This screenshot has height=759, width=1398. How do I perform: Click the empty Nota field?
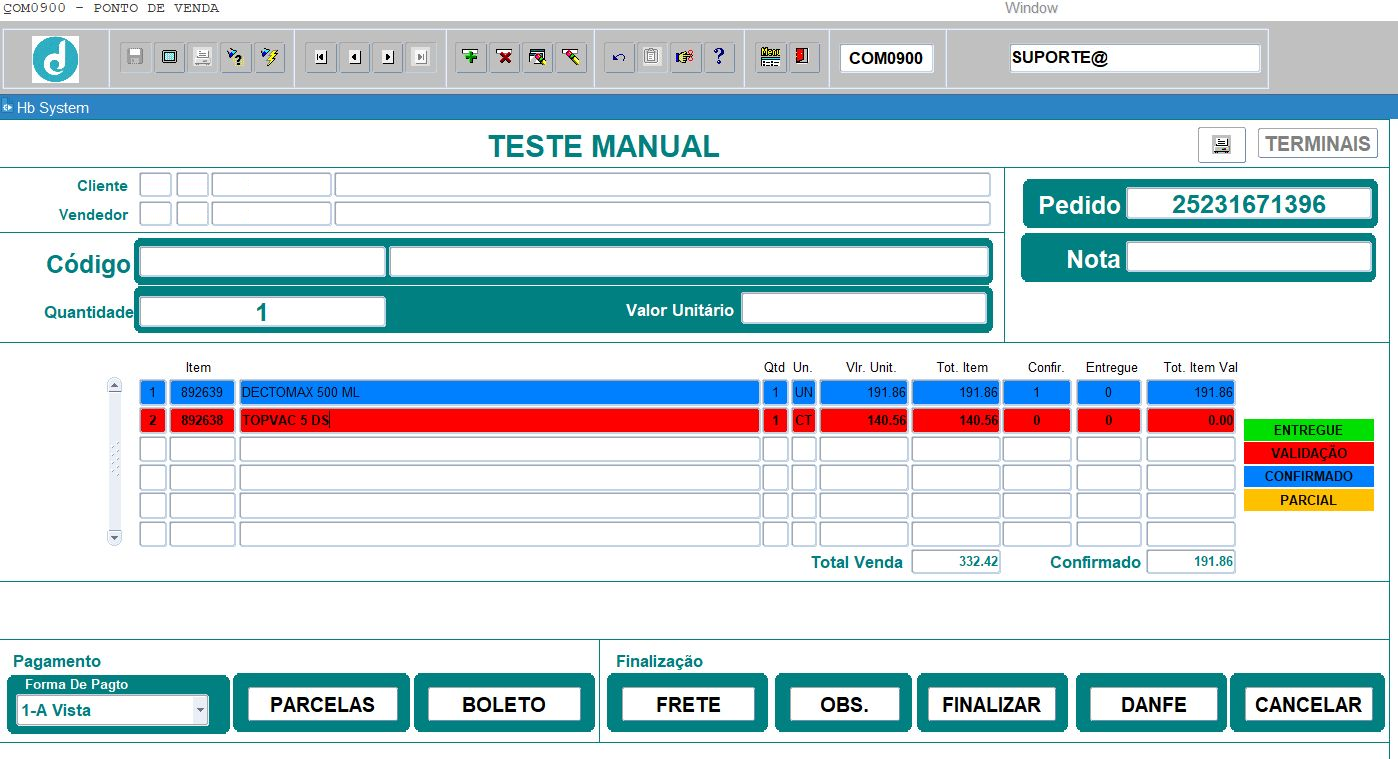pos(1249,257)
